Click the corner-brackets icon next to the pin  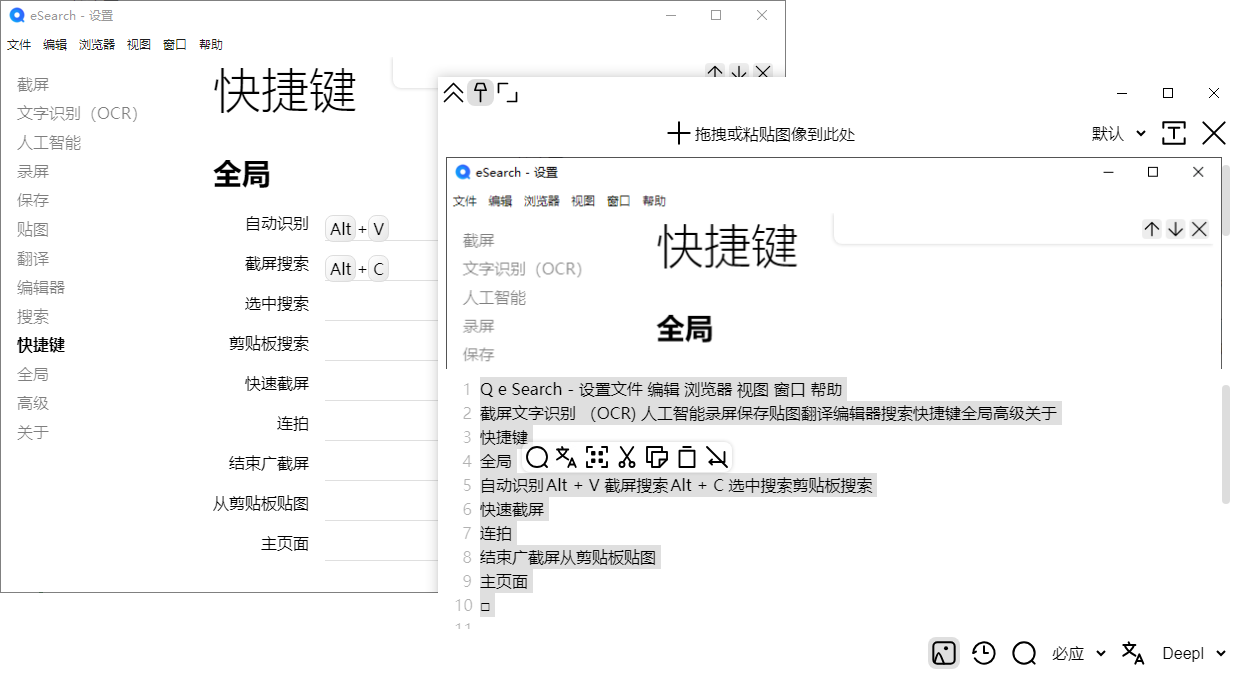coord(507,93)
